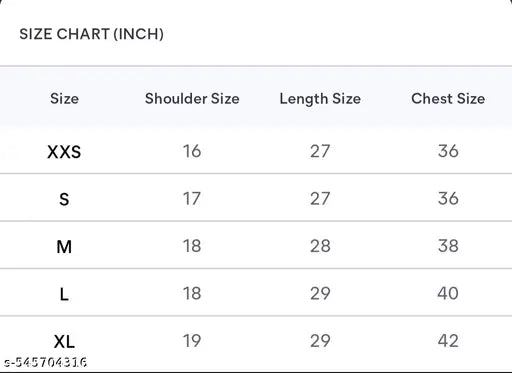Click shoulder value 17 in S row
This screenshot has height=373, width=512.
click(x=192, y=199)
